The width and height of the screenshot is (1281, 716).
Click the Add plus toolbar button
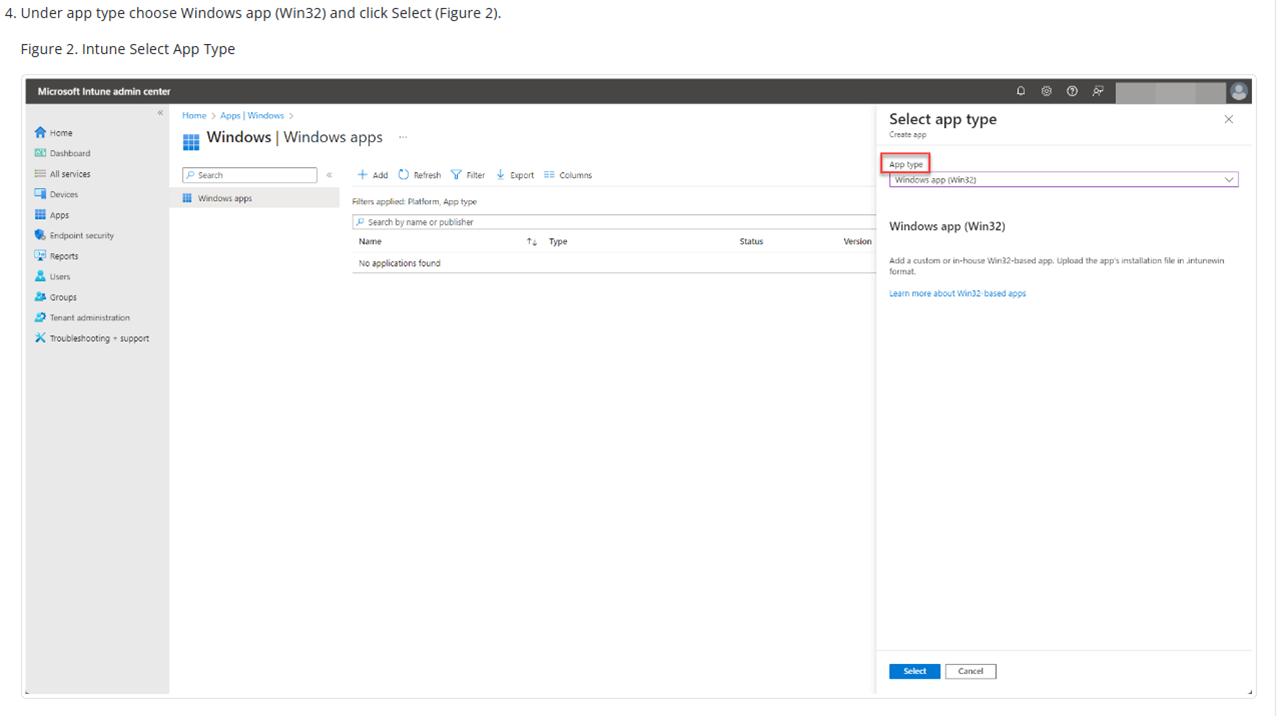click(x=373, y=175)
